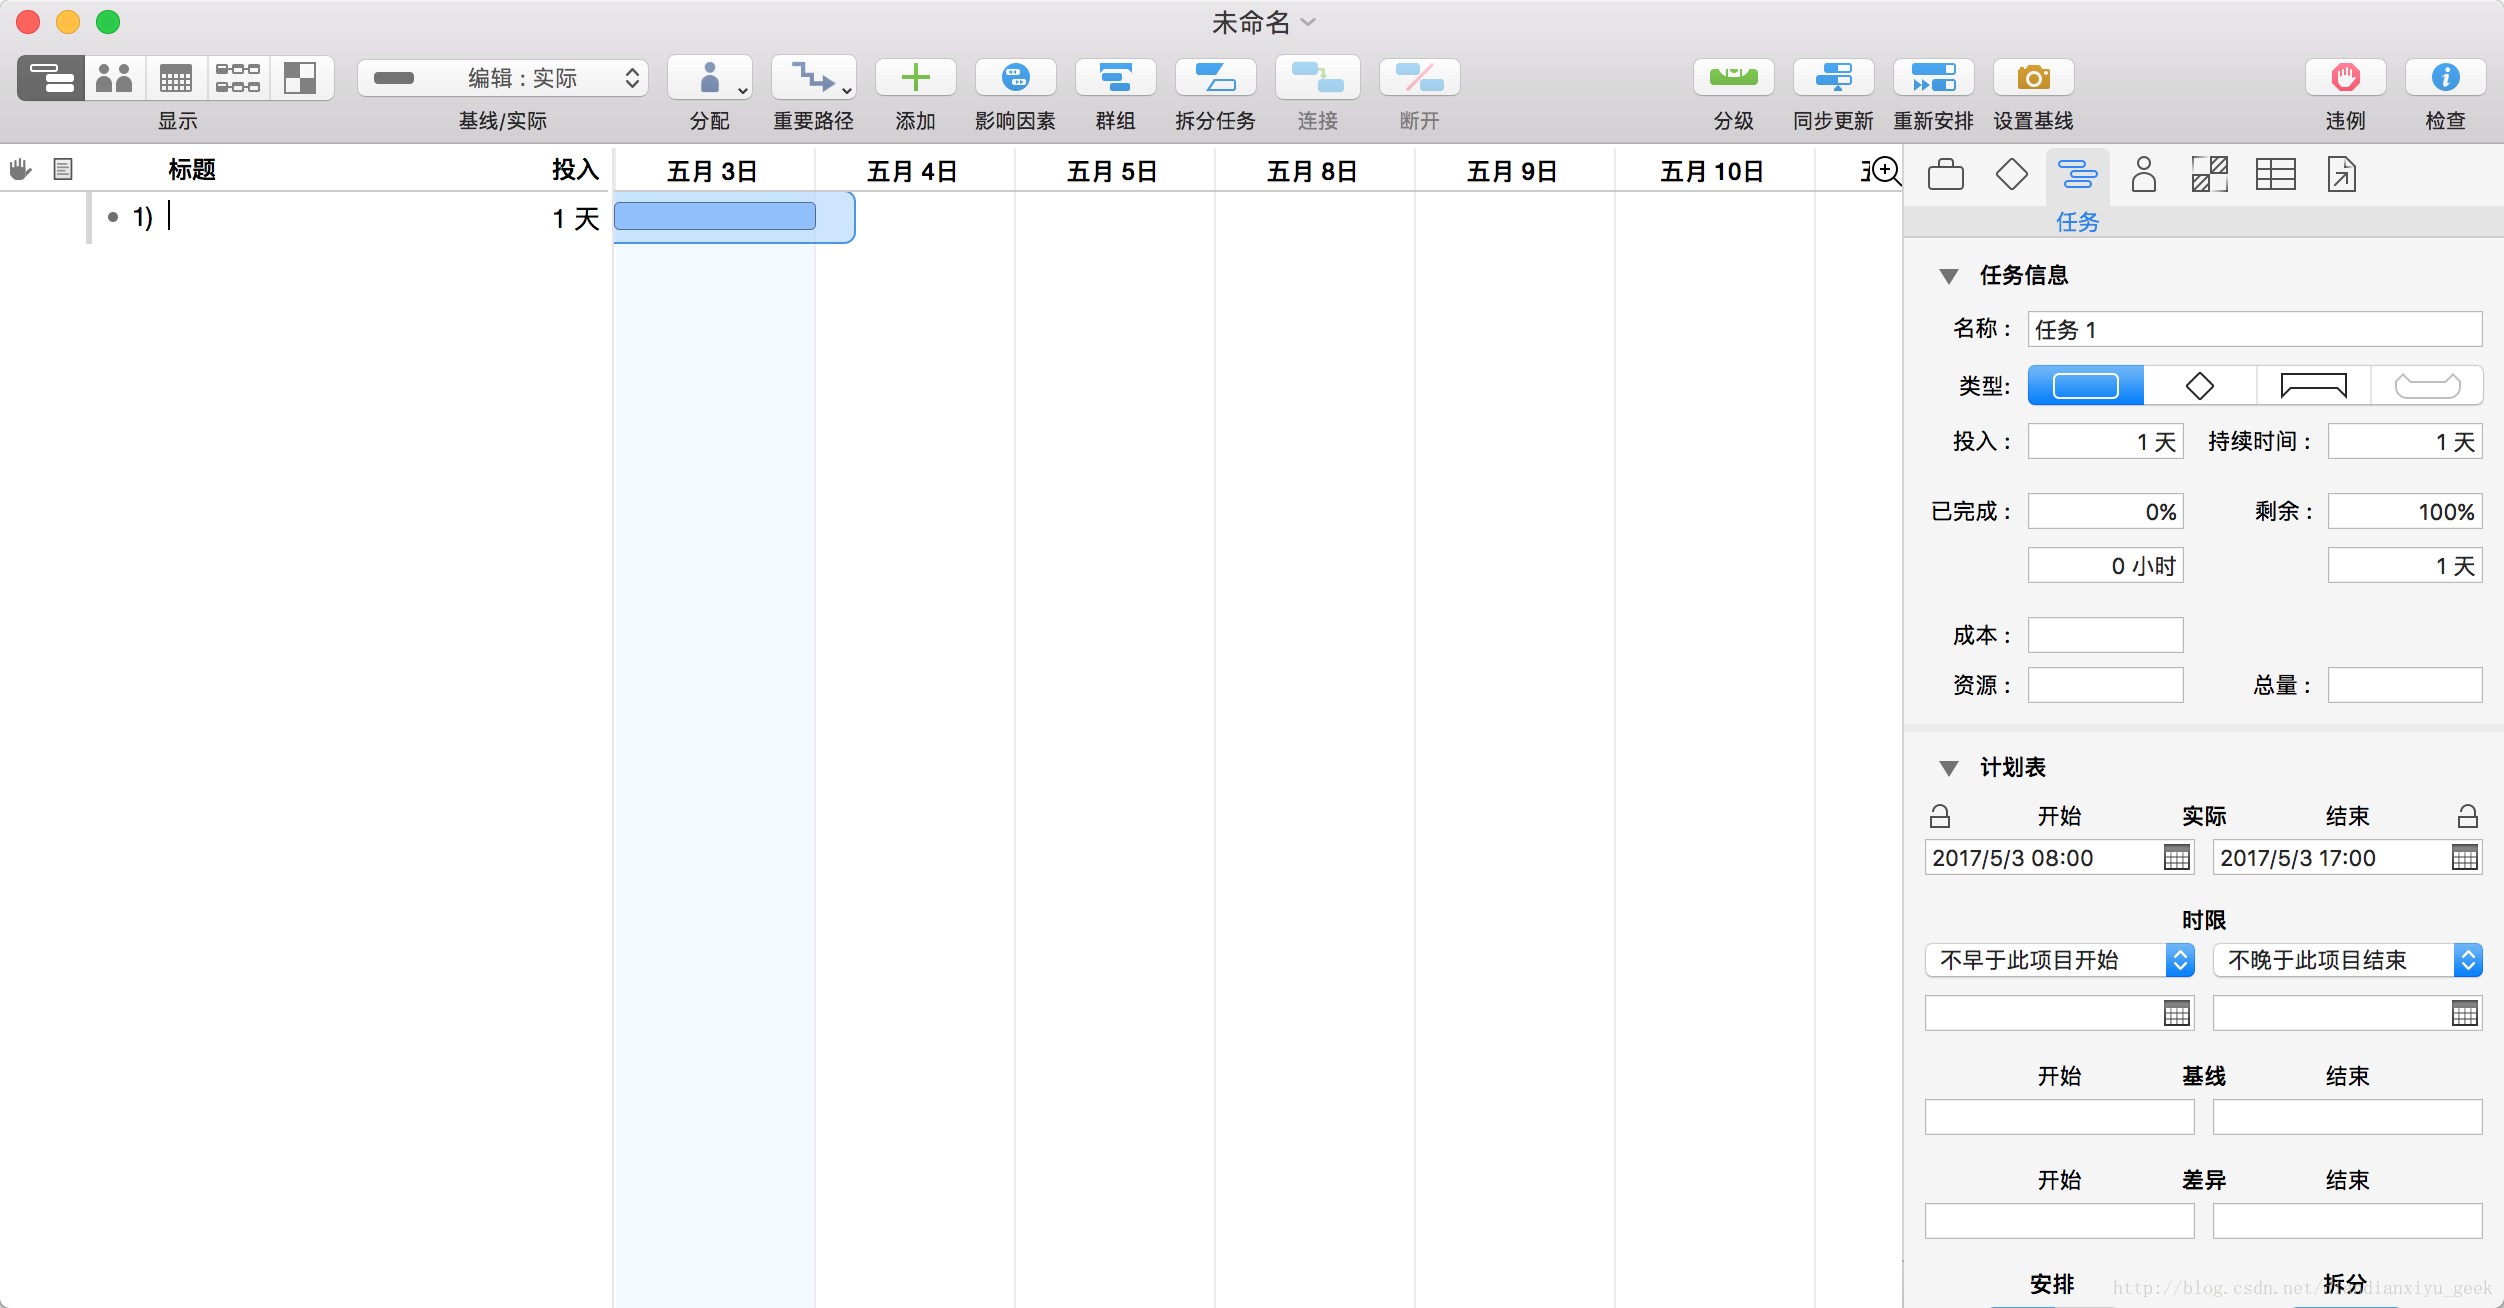Screen dimensions: 2504x1308
Task: Click the 1 天 effort cell in task row
Action: tap(576, 218)
